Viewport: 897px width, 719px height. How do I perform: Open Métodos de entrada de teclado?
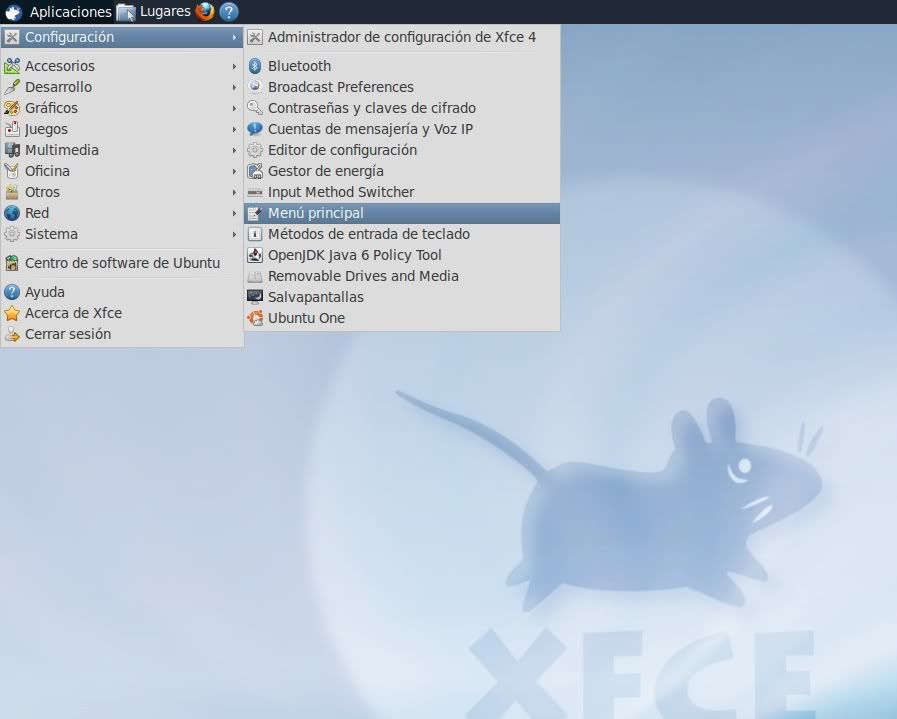tap(402, 234)
